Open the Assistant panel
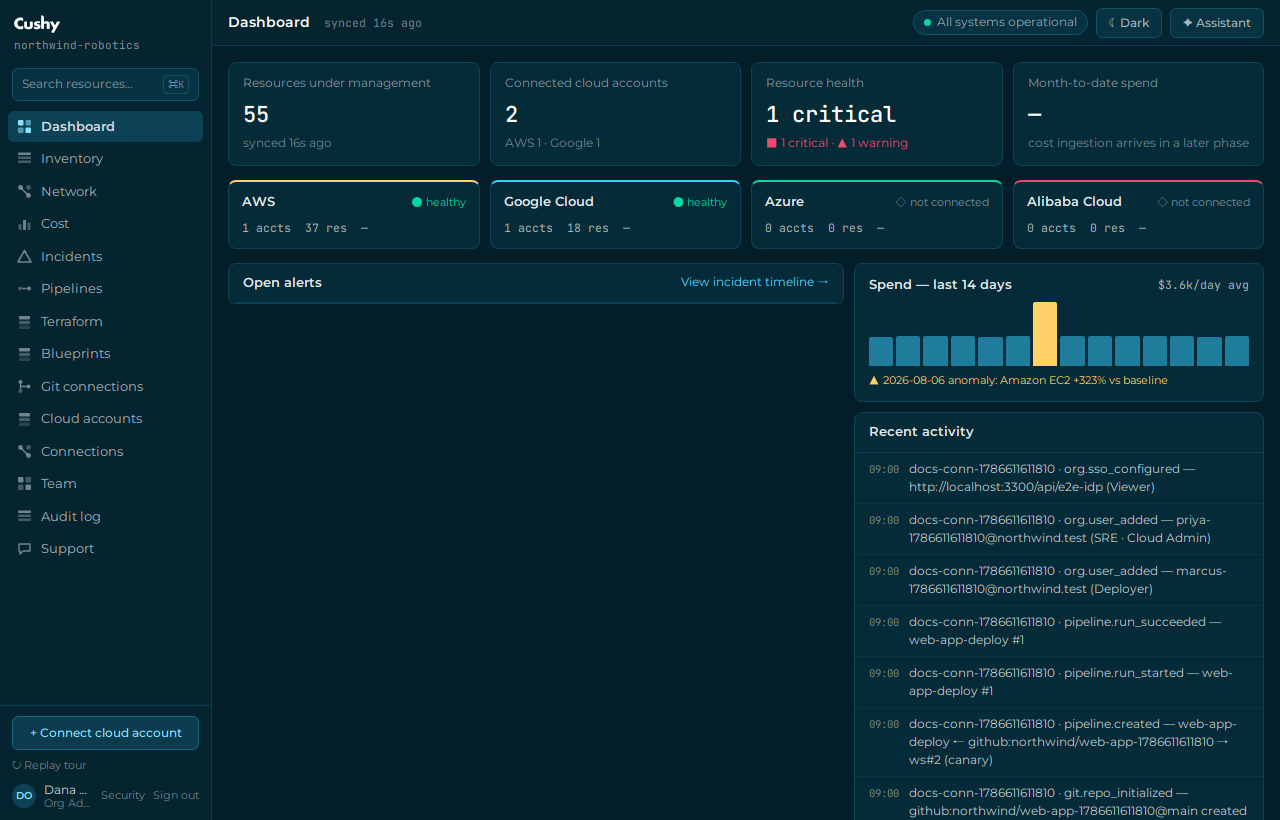Screen dimensions: 1280x820 [1216, 22]
